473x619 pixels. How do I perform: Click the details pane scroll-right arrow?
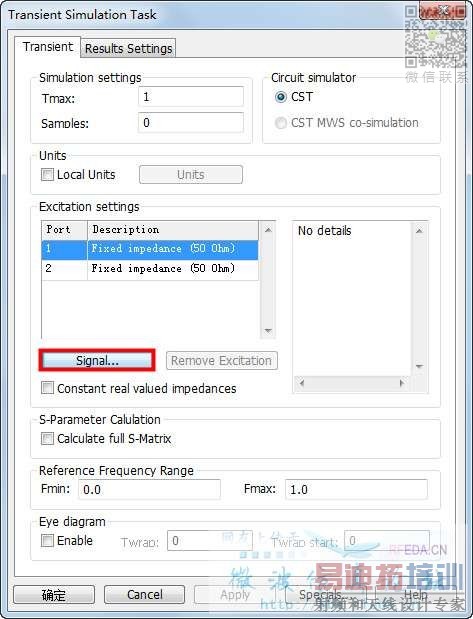point(402,383)
